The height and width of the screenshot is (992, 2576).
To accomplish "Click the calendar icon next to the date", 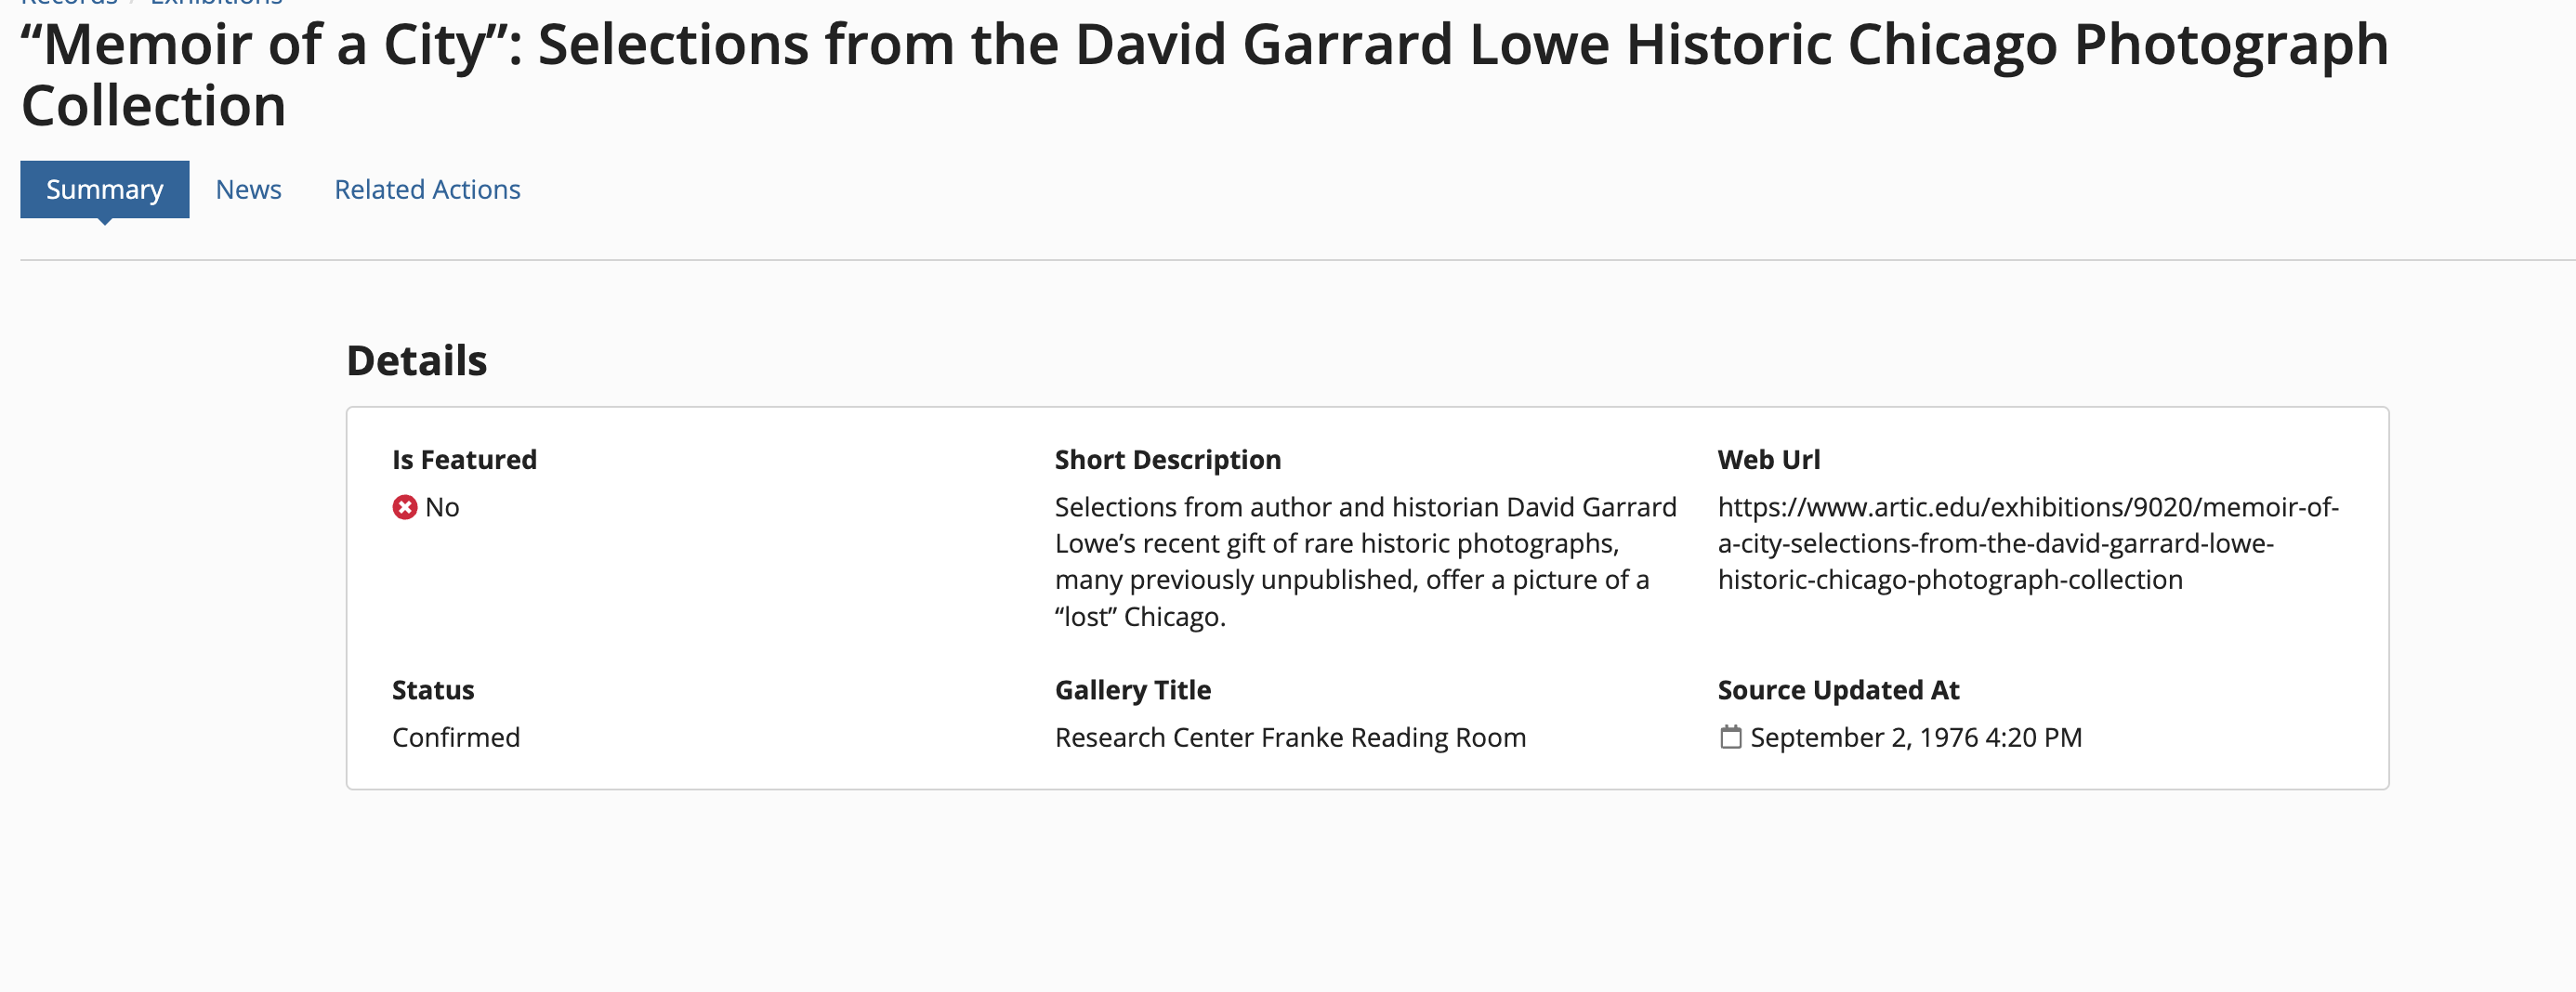I will (1730, 738).
